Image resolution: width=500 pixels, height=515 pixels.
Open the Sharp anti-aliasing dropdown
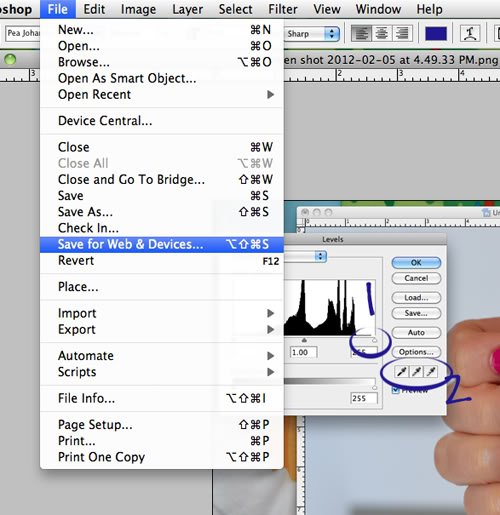(x=312, y=34)
